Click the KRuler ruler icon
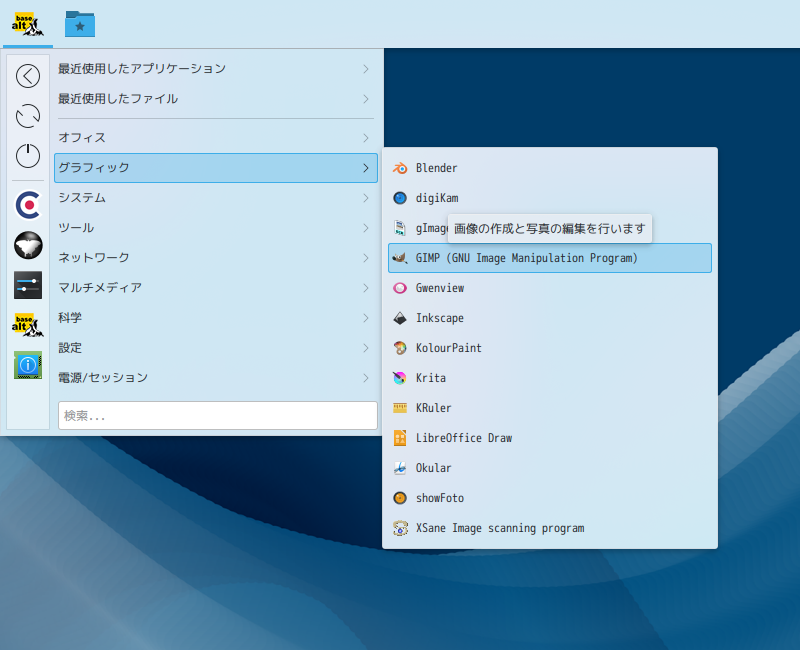The image size is (800, 650). coord(400,408)
